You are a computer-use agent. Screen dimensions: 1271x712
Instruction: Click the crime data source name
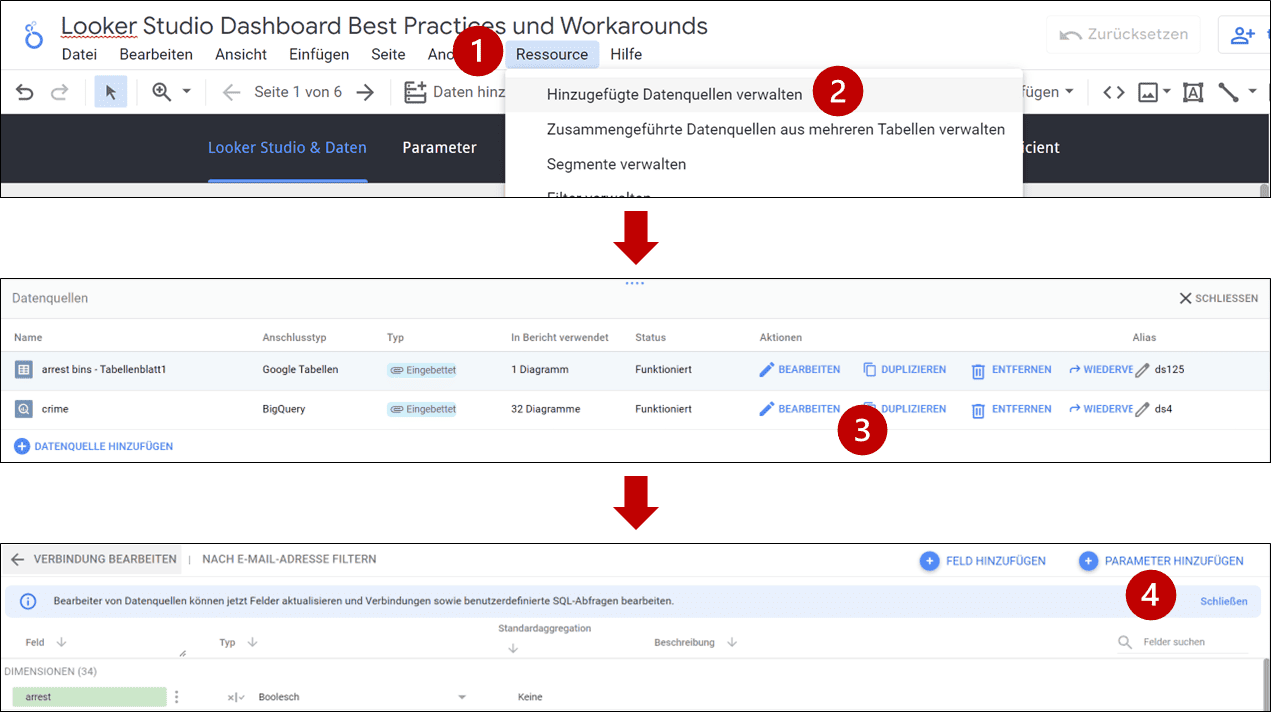click(x=55, y=409)
